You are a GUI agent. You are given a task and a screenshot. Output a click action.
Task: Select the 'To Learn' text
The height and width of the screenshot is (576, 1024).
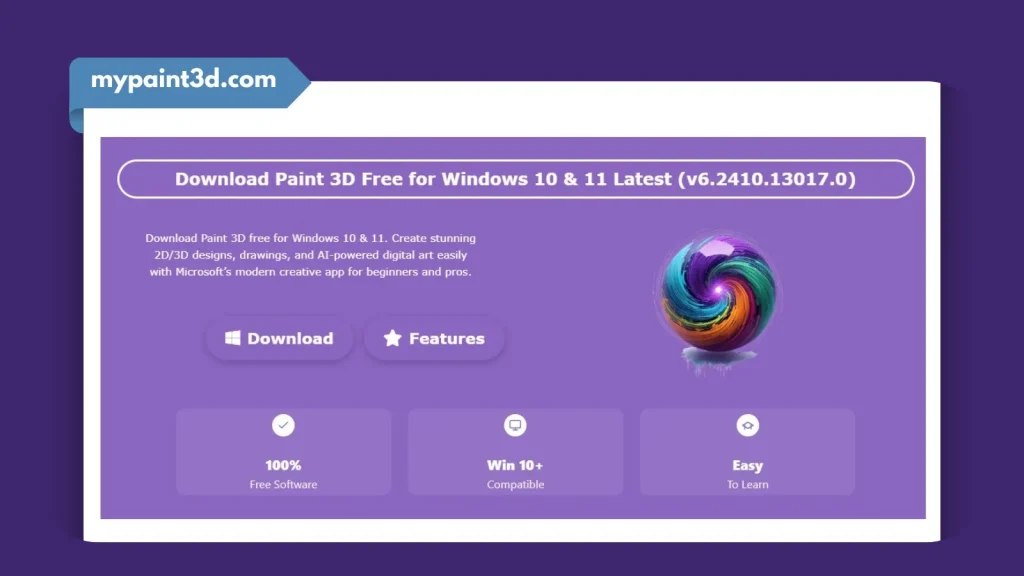point(748,485)
